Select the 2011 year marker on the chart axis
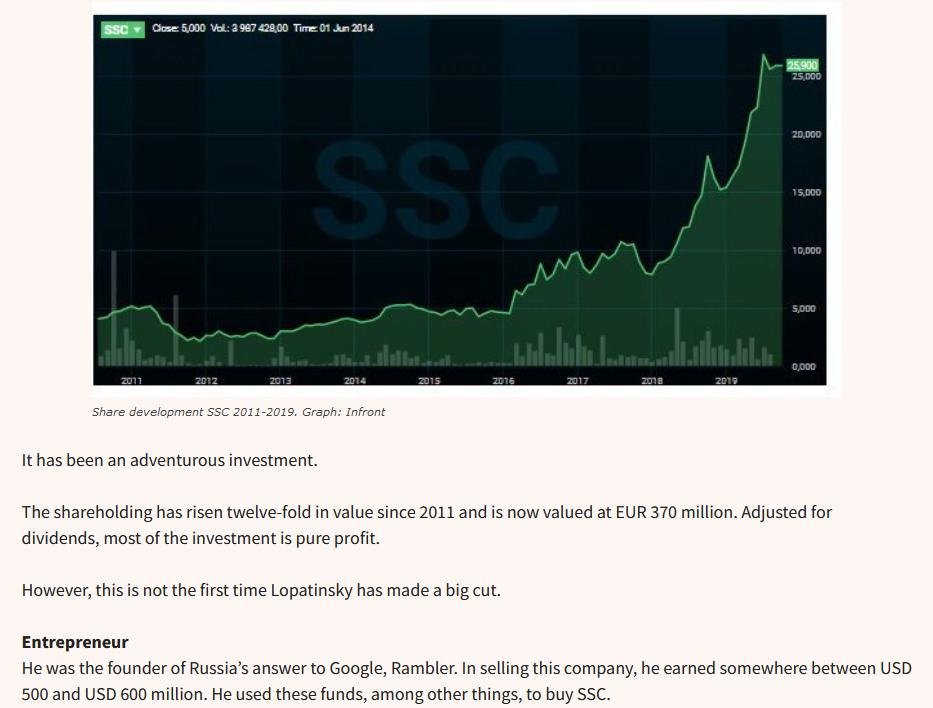This screenshot has height=708, width=933. [x=131, y=381]
